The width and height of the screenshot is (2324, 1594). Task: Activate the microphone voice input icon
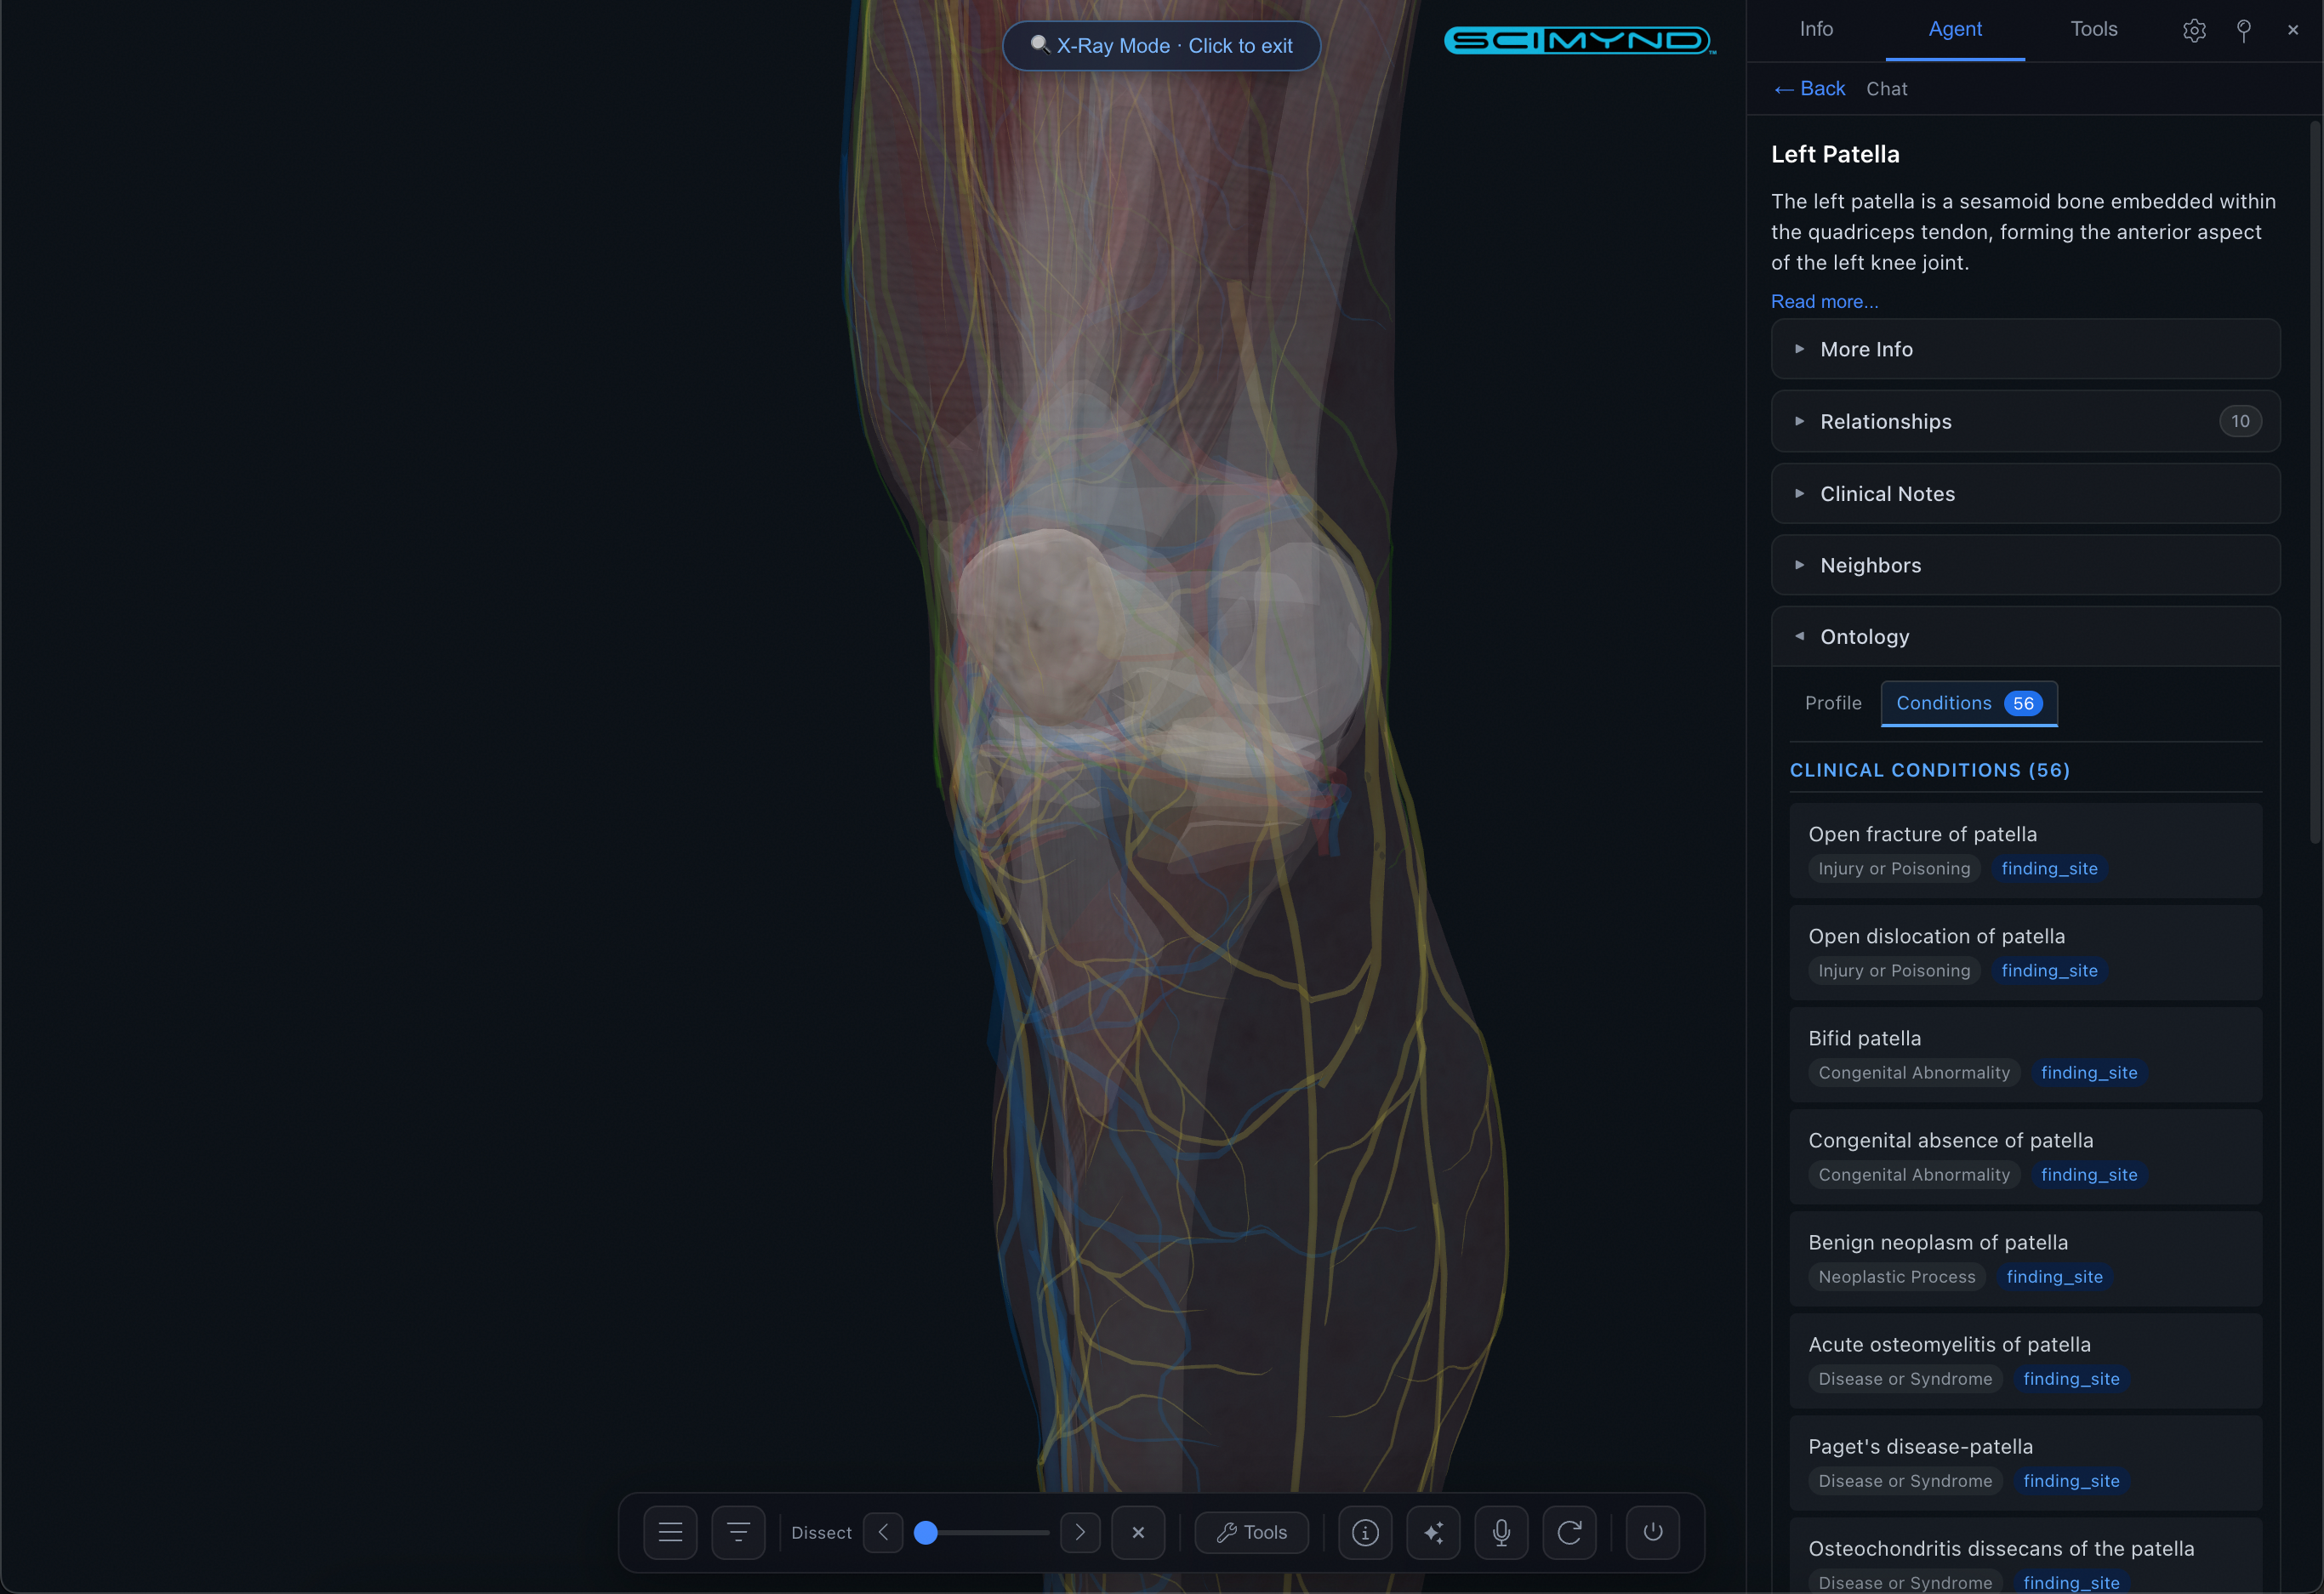point(1501,1532)
